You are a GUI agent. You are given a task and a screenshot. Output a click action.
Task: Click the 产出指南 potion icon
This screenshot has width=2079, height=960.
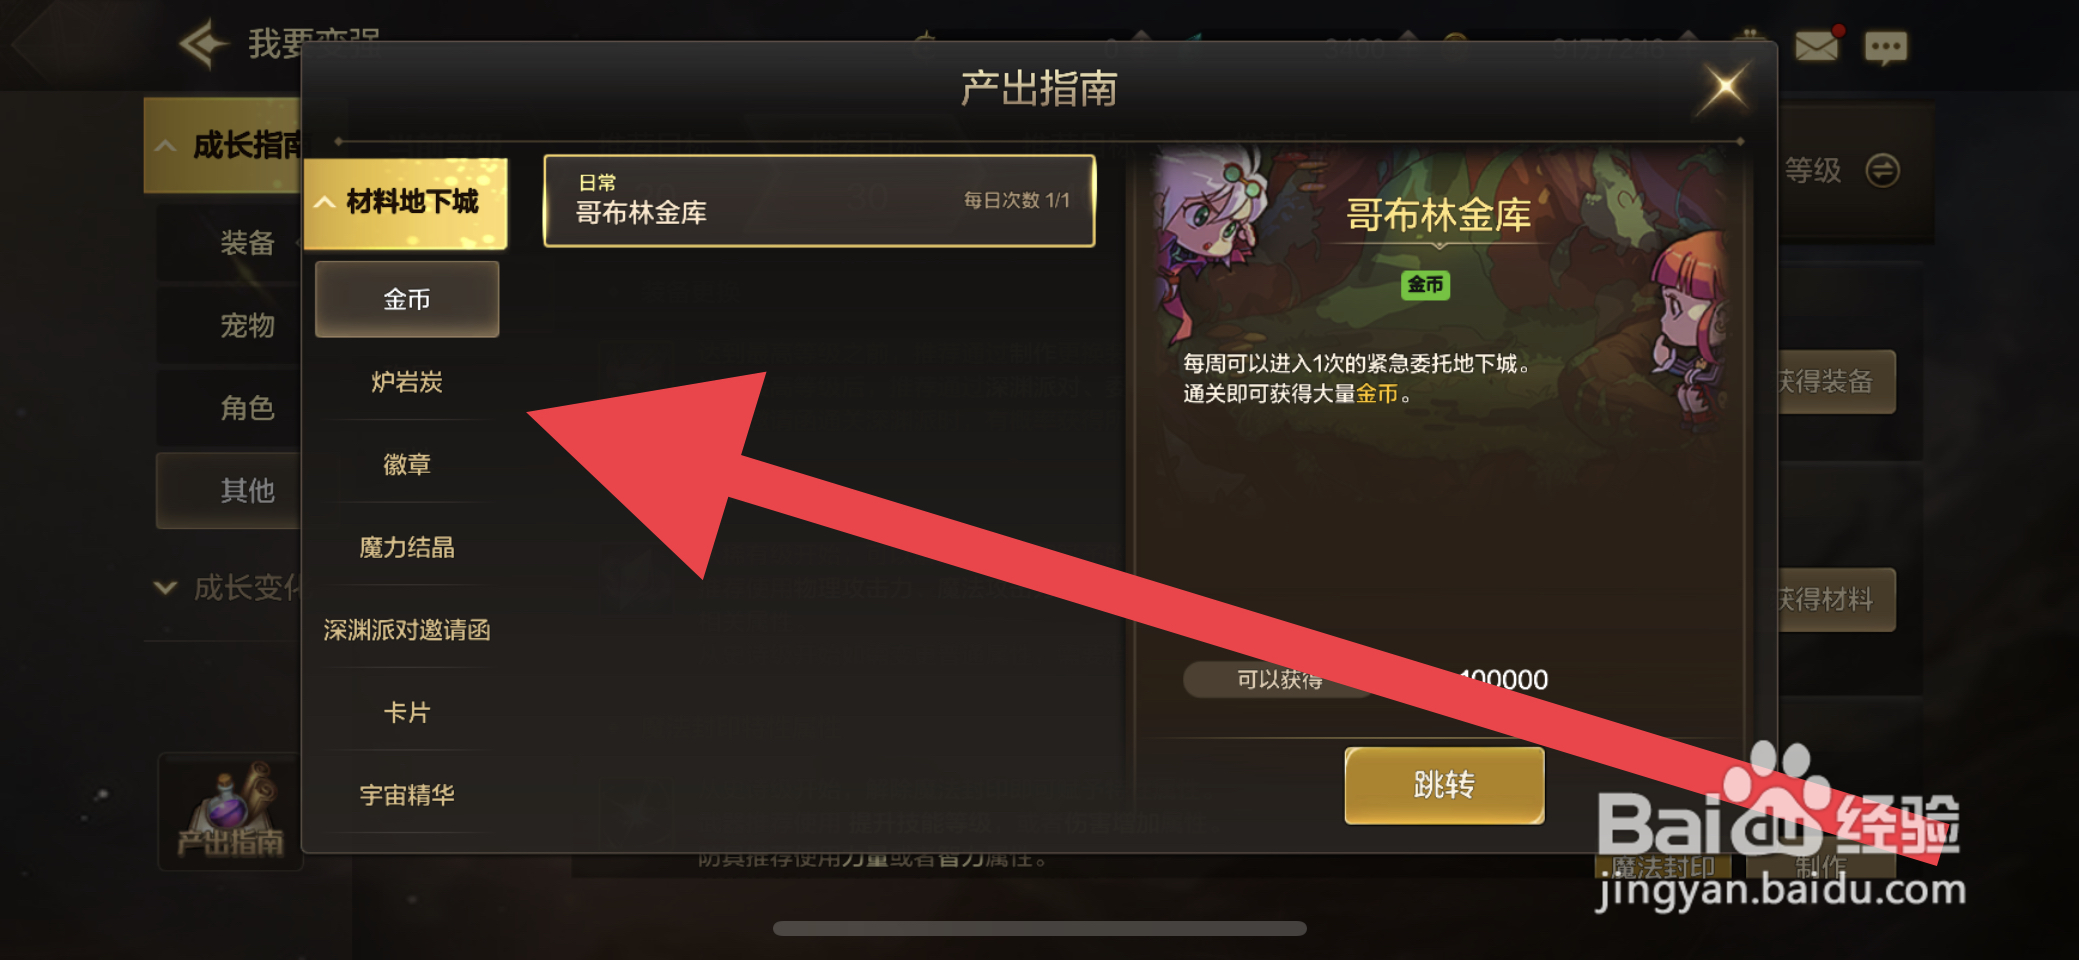click(x=230, y=812)
